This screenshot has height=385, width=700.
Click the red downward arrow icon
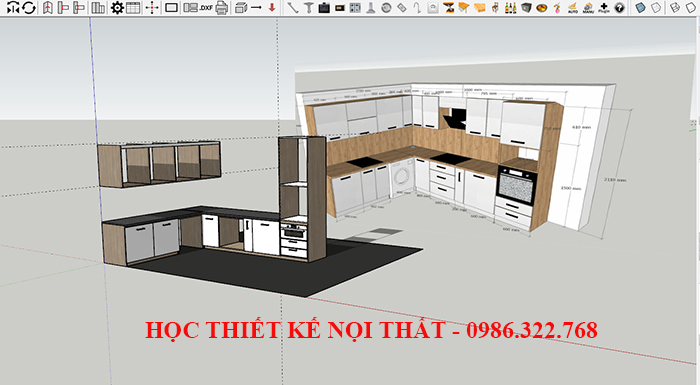coord(271,7)
